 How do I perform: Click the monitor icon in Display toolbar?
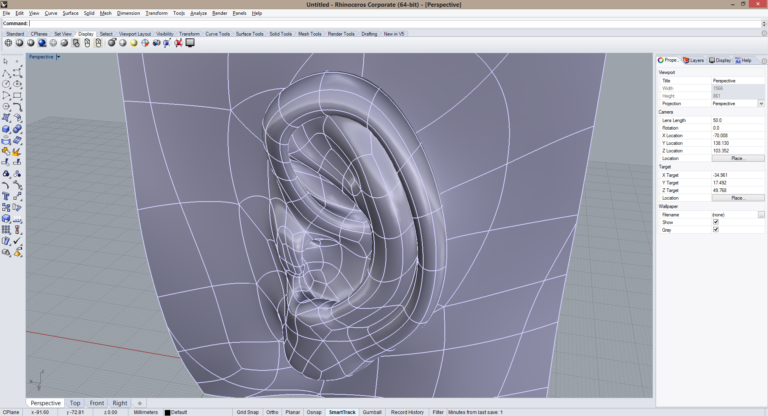click(190, 43)
